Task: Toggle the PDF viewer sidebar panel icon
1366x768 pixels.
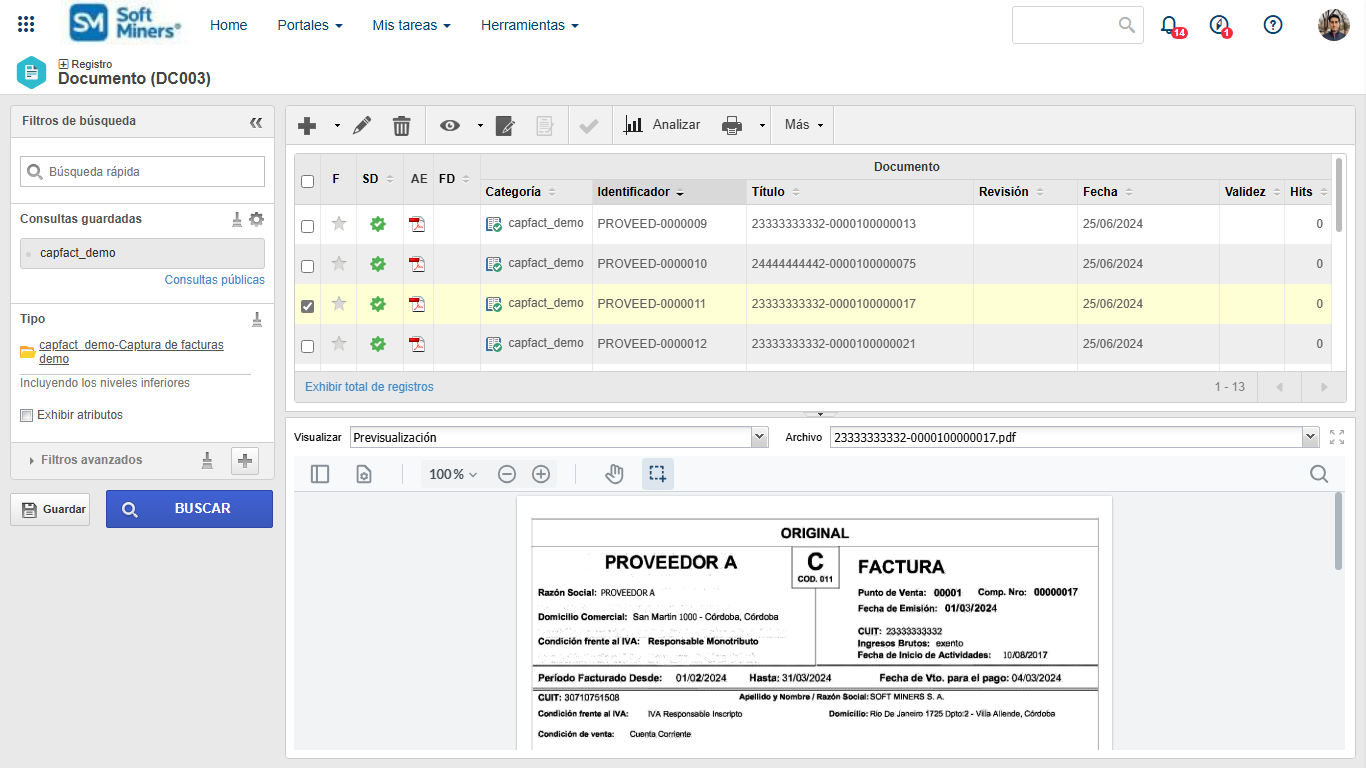Action: click(320, 474)
